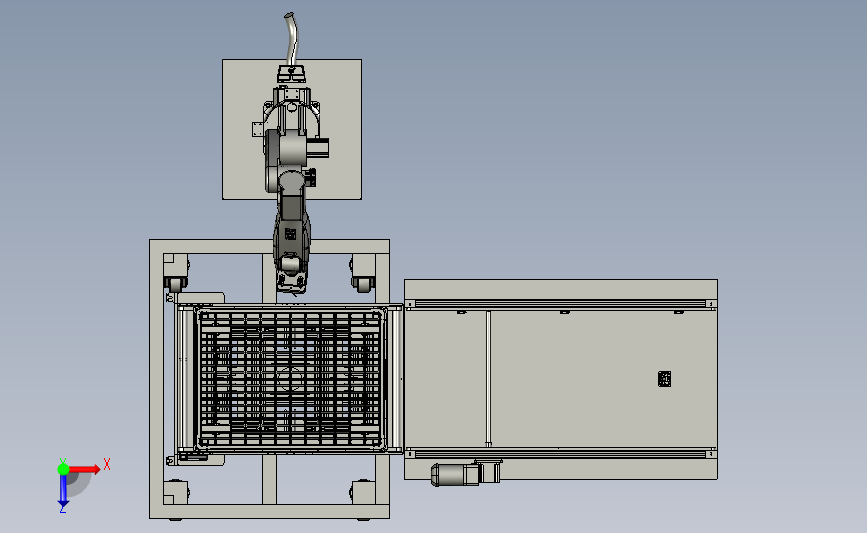Select the caster wheel at the cart's upper-right corner

coord(363,284)
